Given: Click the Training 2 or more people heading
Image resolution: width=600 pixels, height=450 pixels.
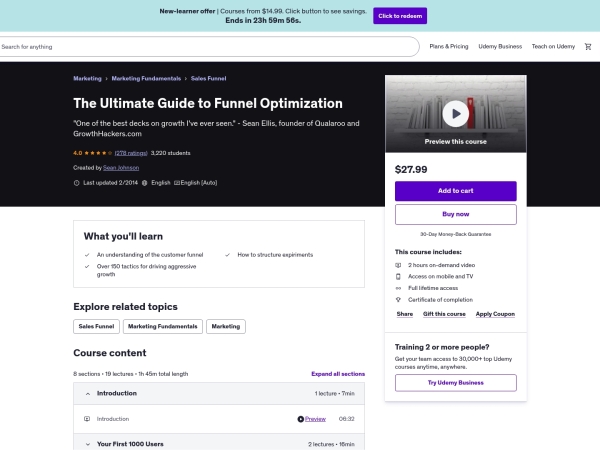Looking at the screenshot, I should (x=442, y=347).
